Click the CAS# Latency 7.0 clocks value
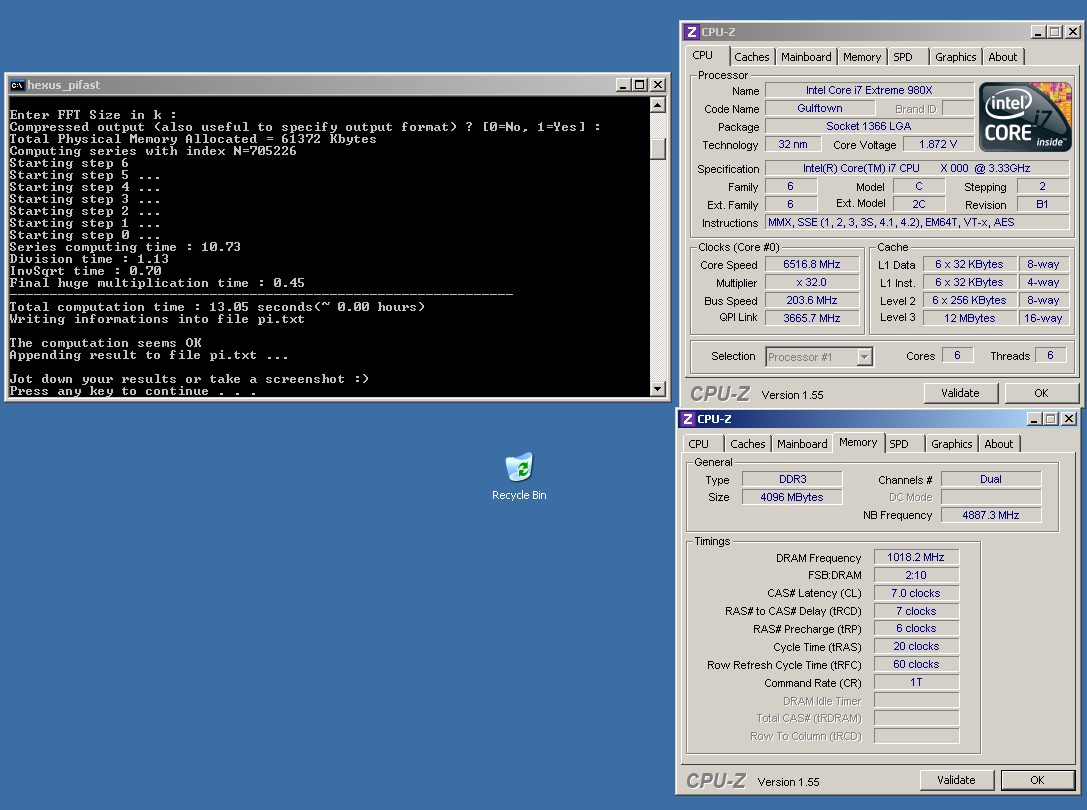Viewport: 1087px width, 810px height. tap(916, 593)
